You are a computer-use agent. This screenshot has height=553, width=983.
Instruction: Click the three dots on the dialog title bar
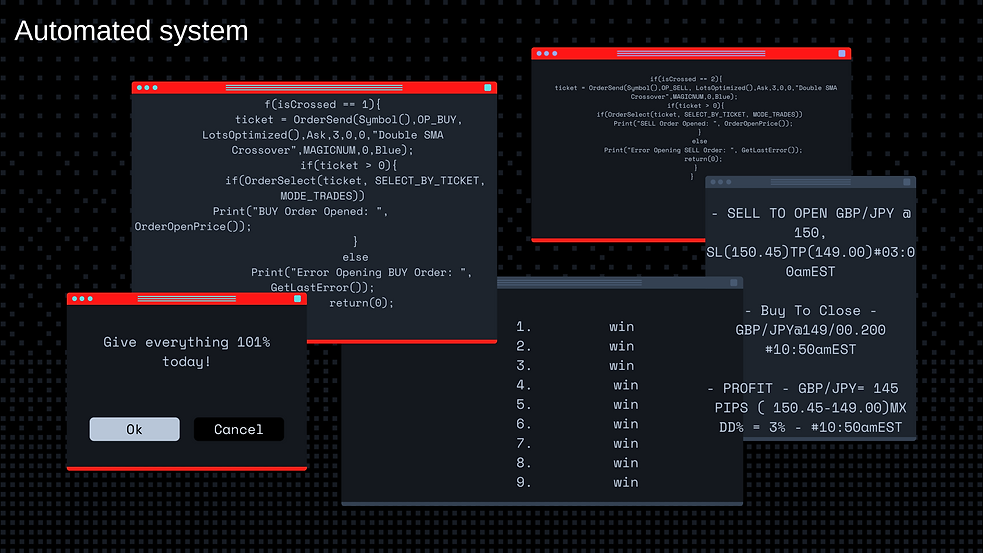pyautogui.click(x=82, y=299)
